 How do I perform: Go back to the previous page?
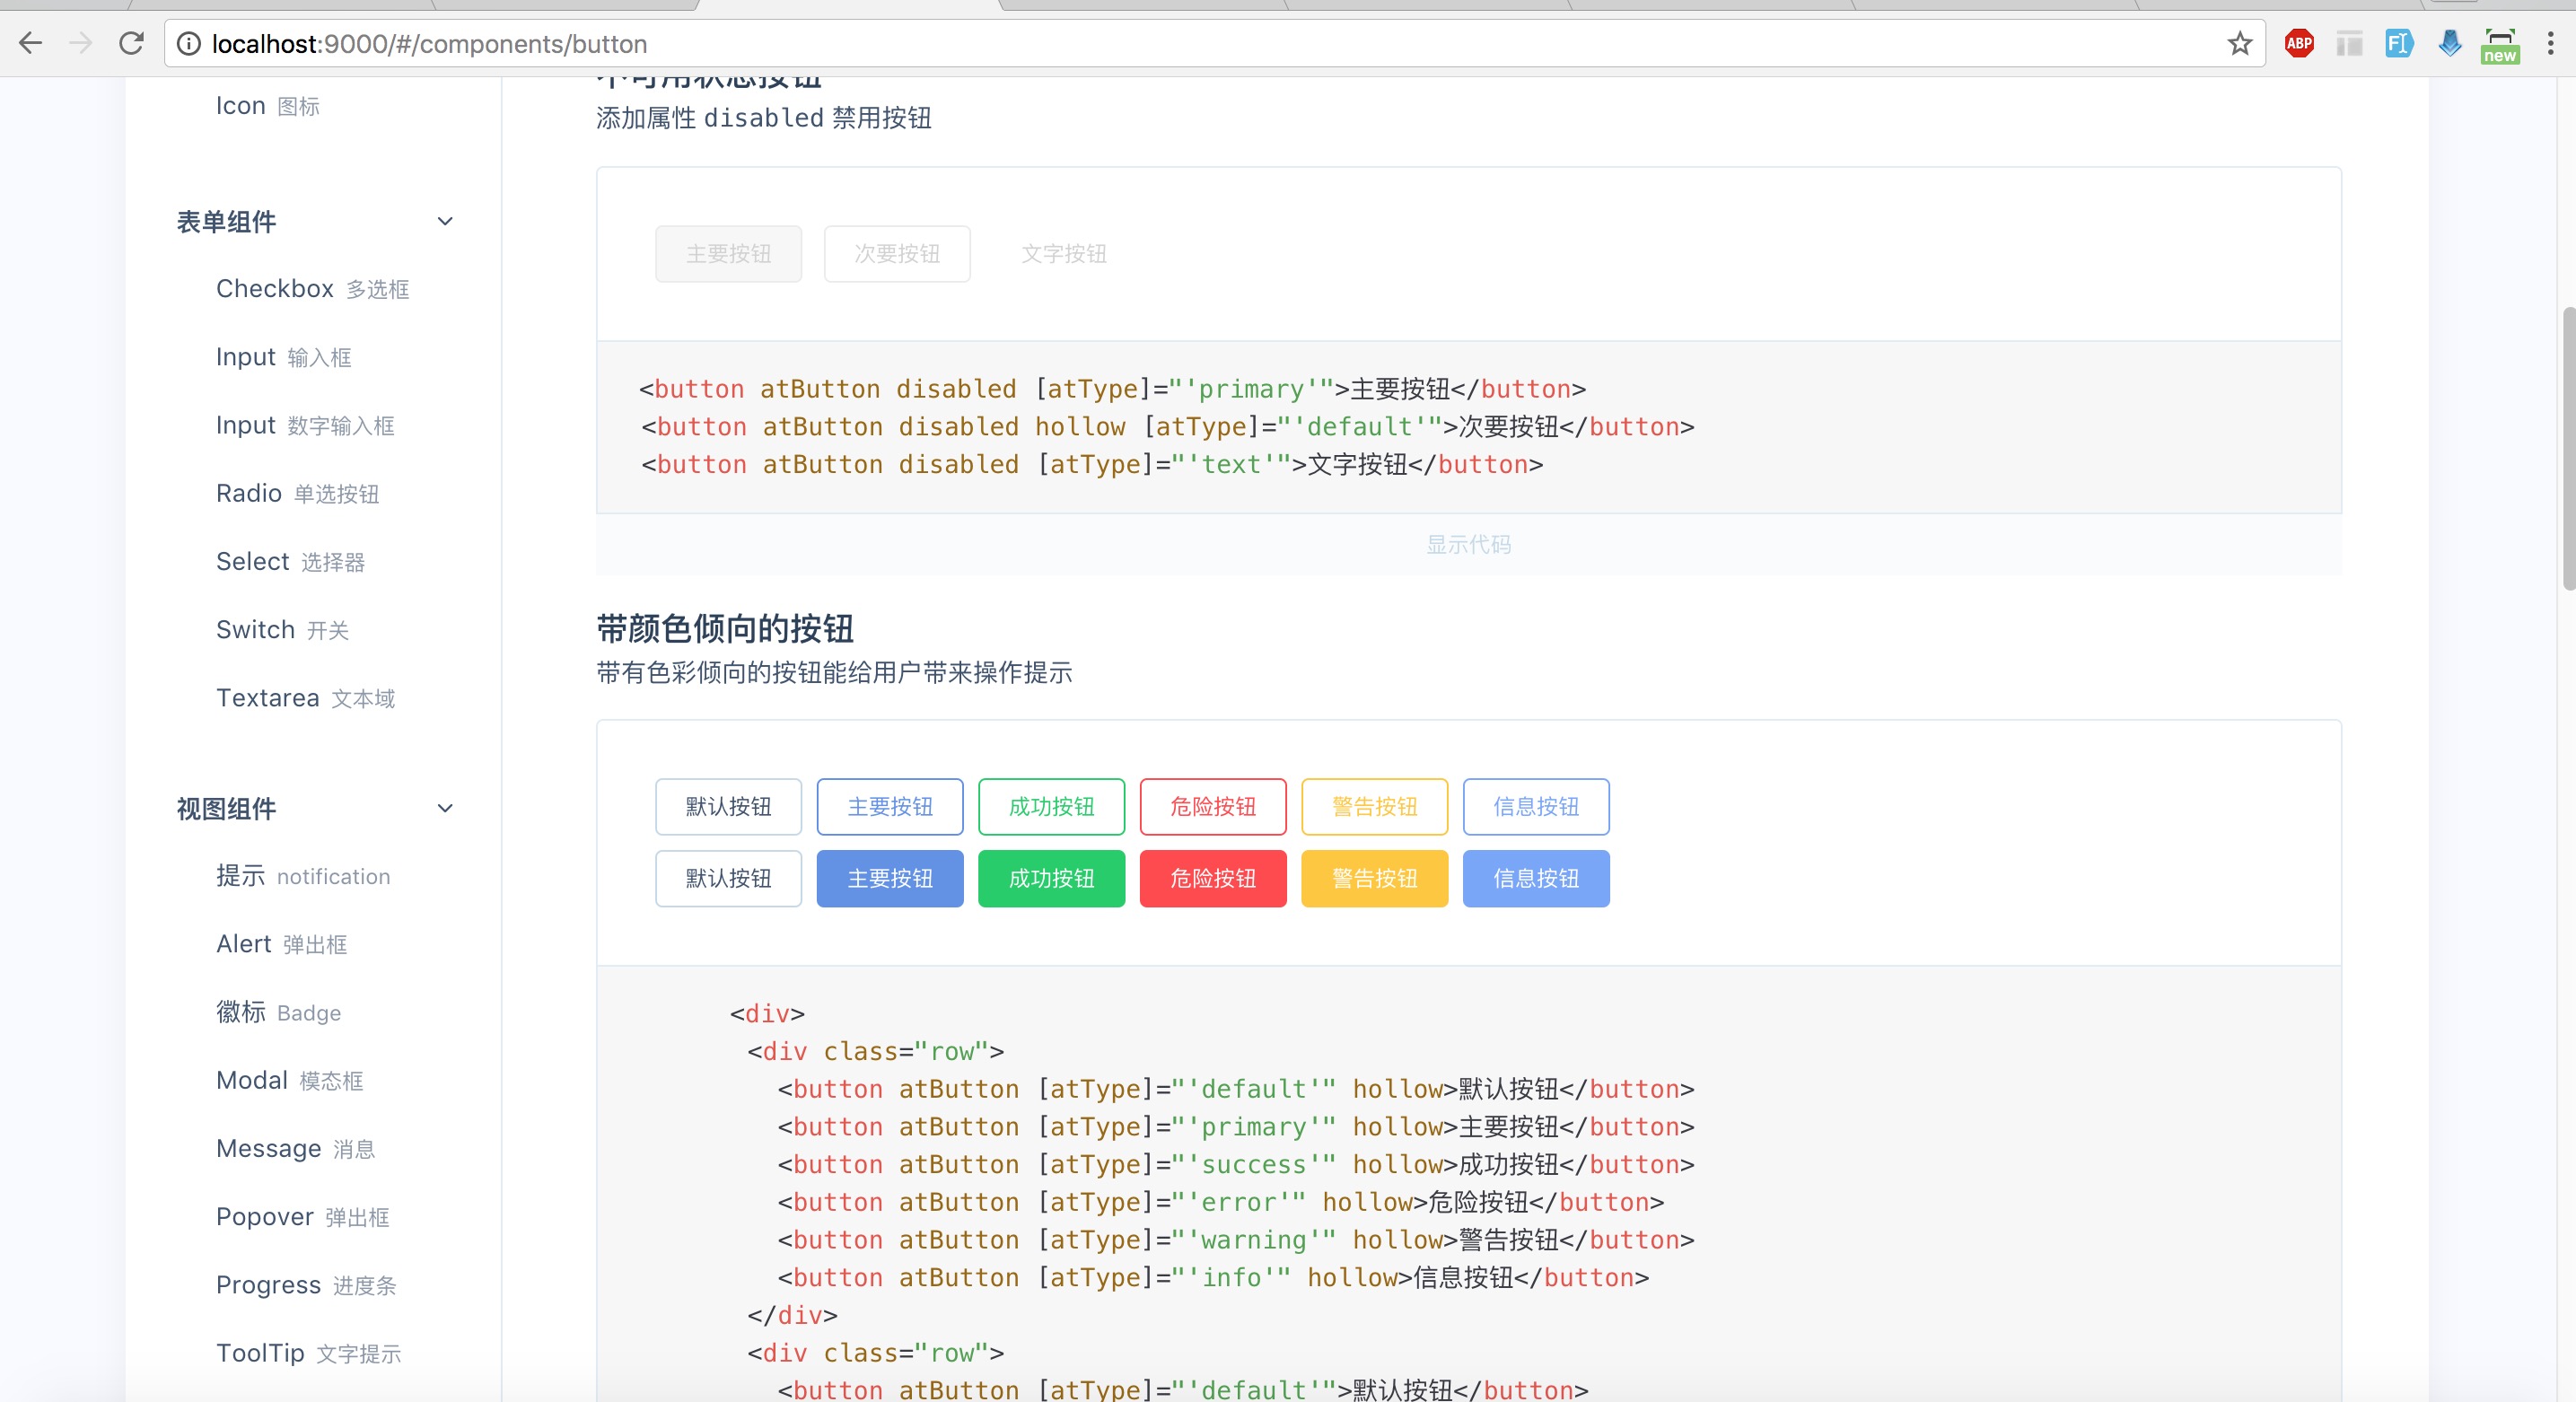[x=31, y=43]
